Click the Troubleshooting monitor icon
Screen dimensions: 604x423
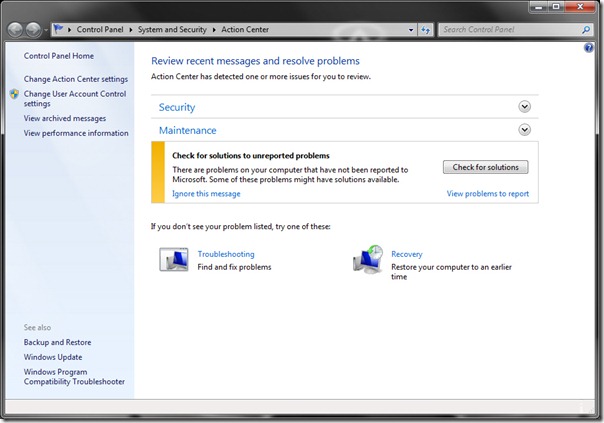coord(174,261)
